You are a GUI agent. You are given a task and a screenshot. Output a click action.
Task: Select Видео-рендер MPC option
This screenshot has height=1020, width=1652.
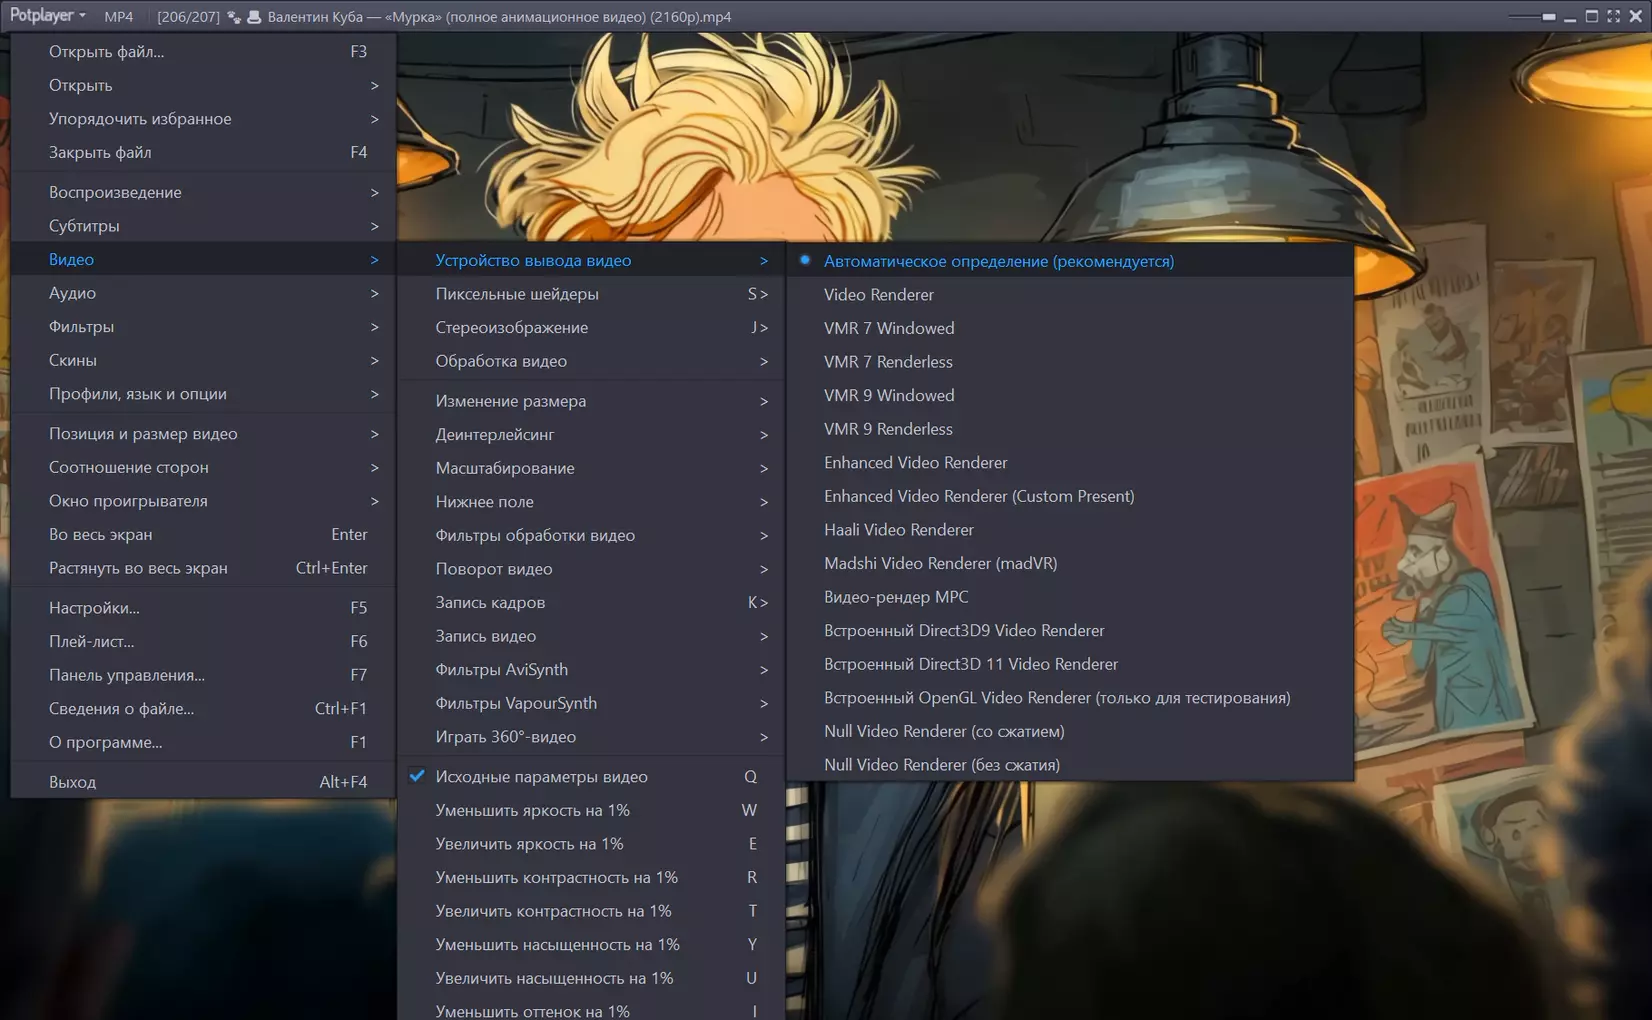coord(1070,597)
